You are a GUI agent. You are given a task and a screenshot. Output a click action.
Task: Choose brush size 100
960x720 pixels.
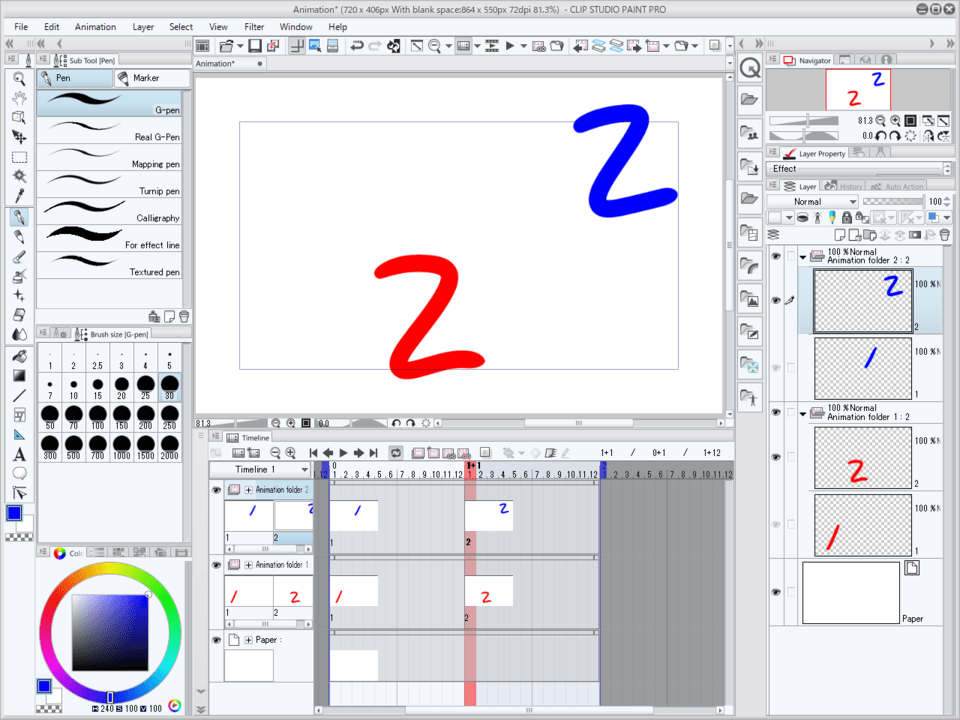click(x=98, y=419)
